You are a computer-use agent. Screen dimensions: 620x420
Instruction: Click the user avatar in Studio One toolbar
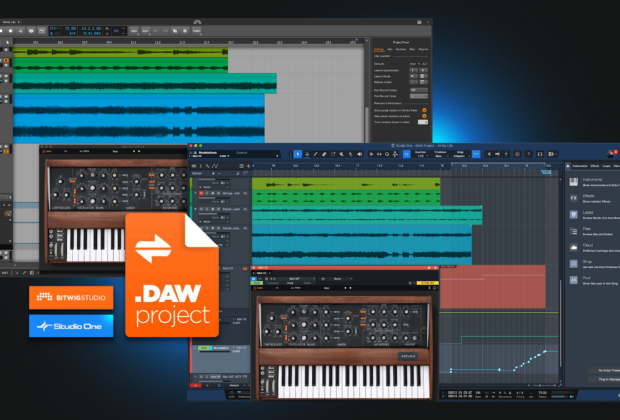click(611, 154)
